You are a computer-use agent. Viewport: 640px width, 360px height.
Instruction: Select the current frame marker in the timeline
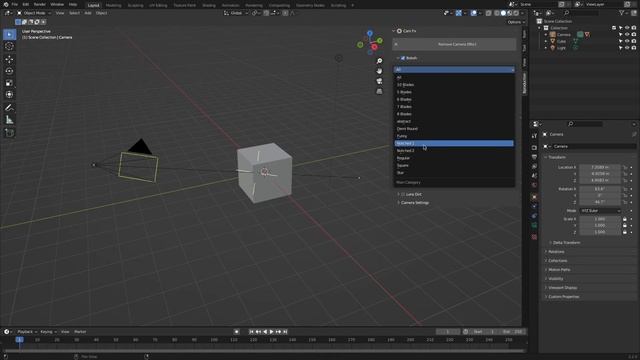[x=19, y=340]
